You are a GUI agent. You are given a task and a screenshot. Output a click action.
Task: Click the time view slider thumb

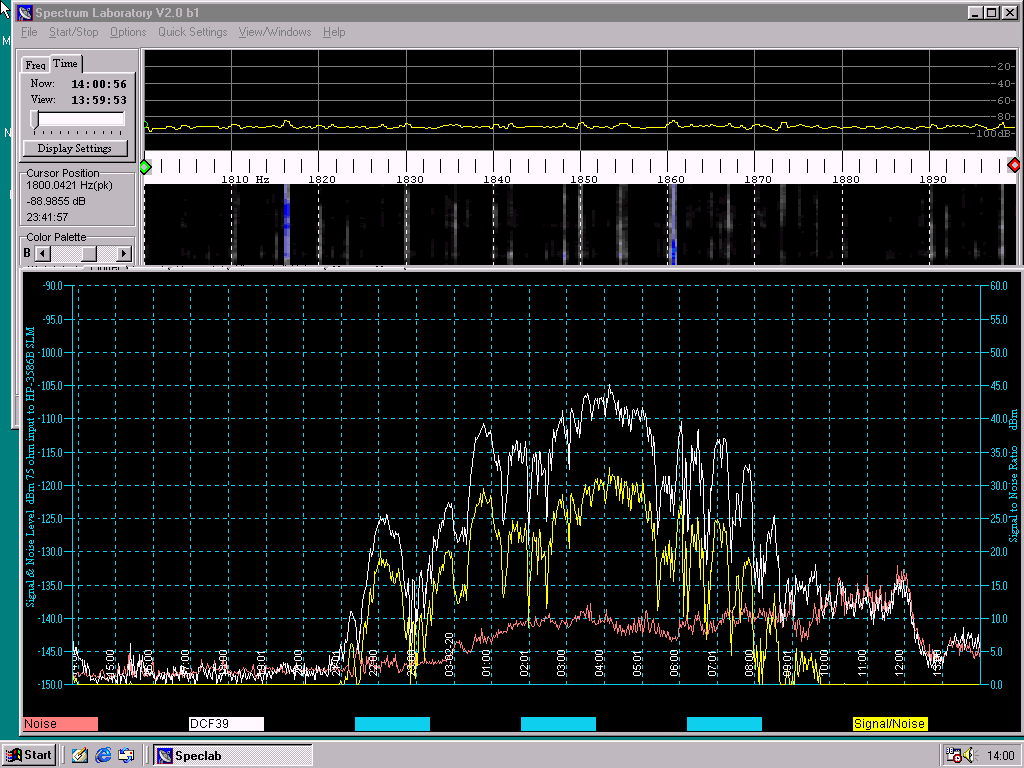[x=35, y=119]
